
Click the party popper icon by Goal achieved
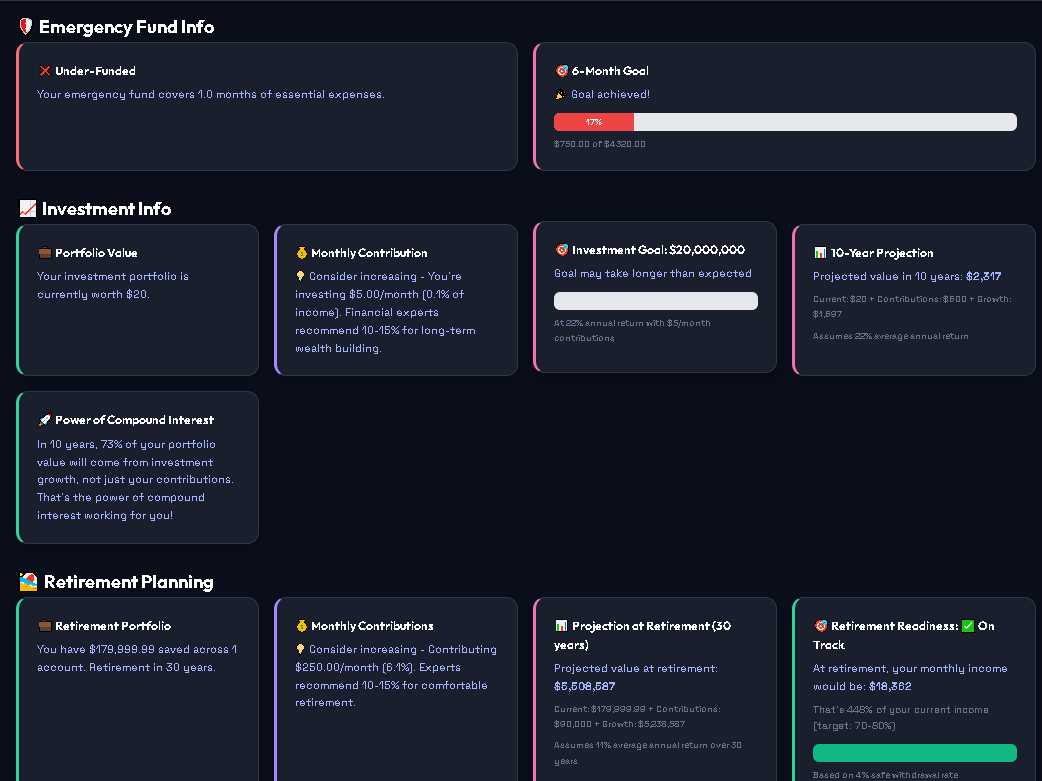[x=561, y=95]
